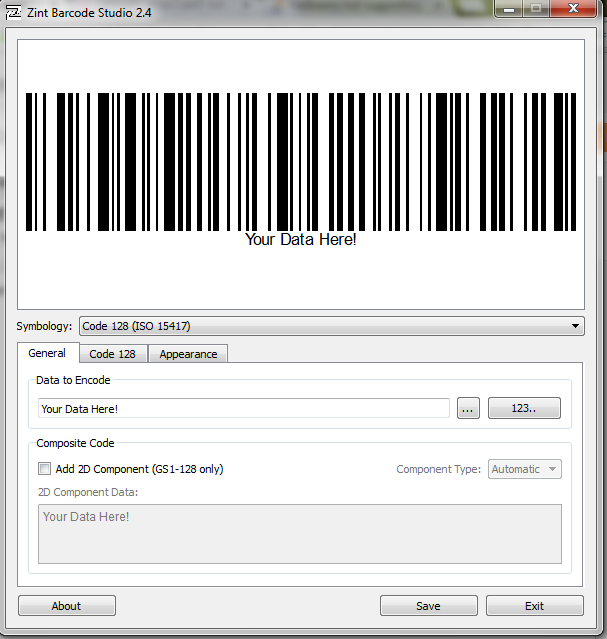
Task: Switch to the Code 128 tab
Action: 113,354
